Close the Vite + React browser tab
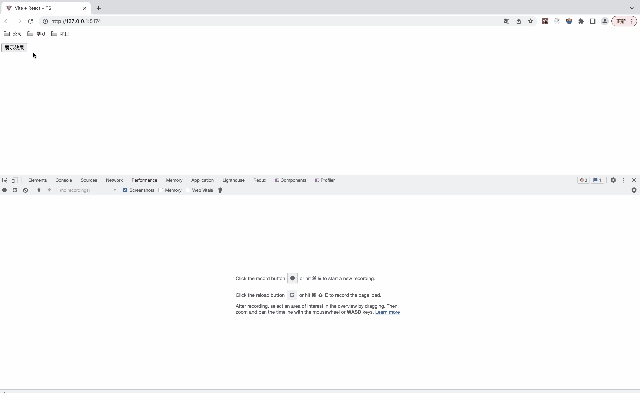The image size is (640, 393). [84, 8]
